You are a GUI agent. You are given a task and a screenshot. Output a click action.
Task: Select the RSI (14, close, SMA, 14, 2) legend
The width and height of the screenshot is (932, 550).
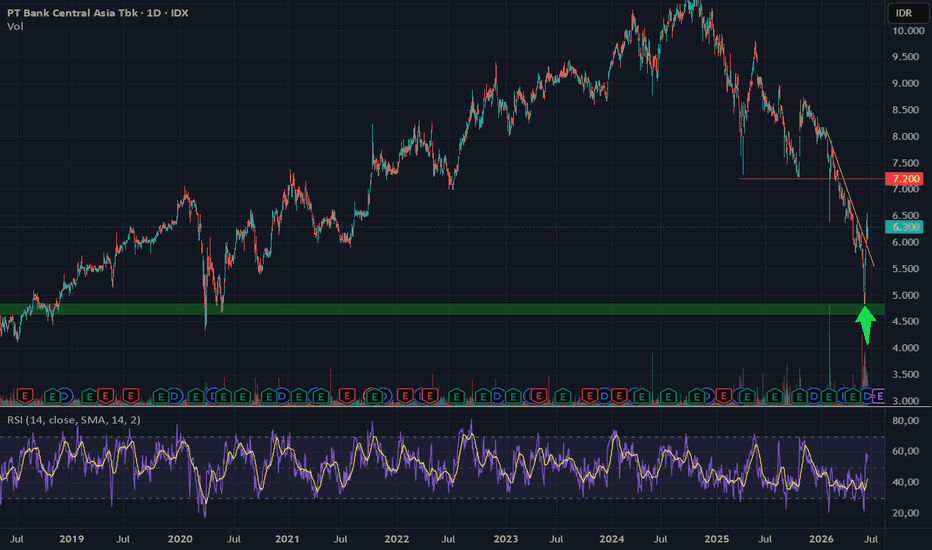pos(74,420)
